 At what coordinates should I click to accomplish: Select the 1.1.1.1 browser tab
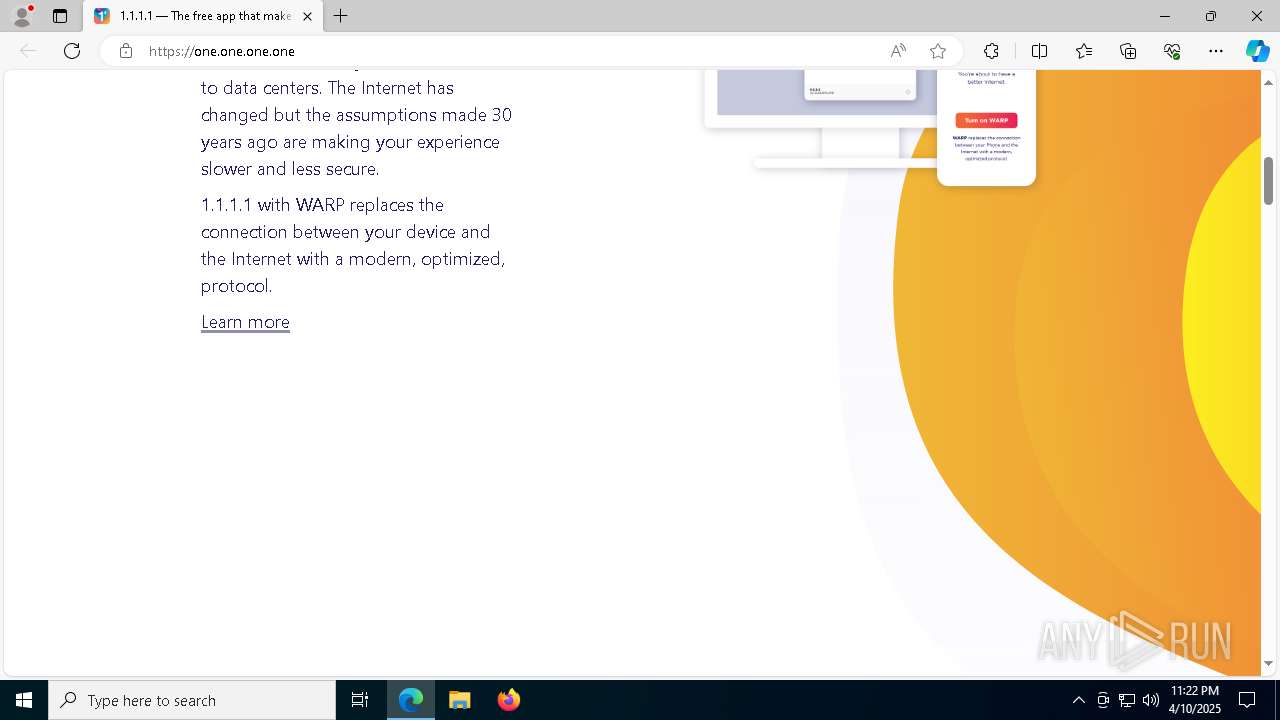pos(203,16)
